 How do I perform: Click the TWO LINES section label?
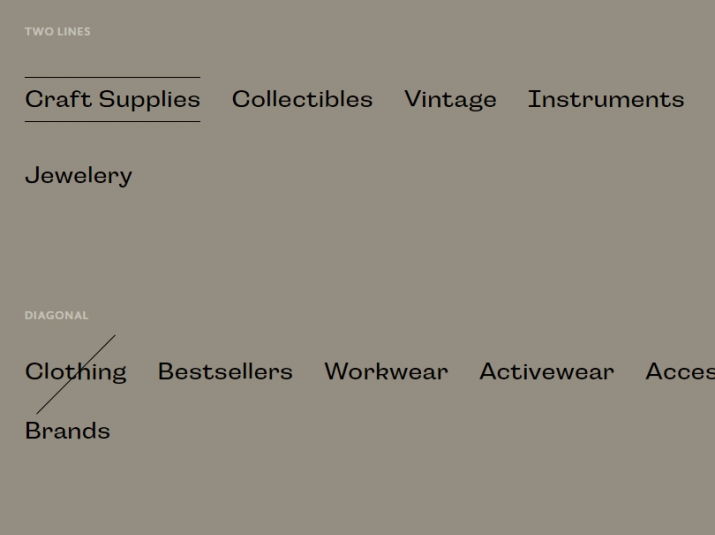(57, 31)
